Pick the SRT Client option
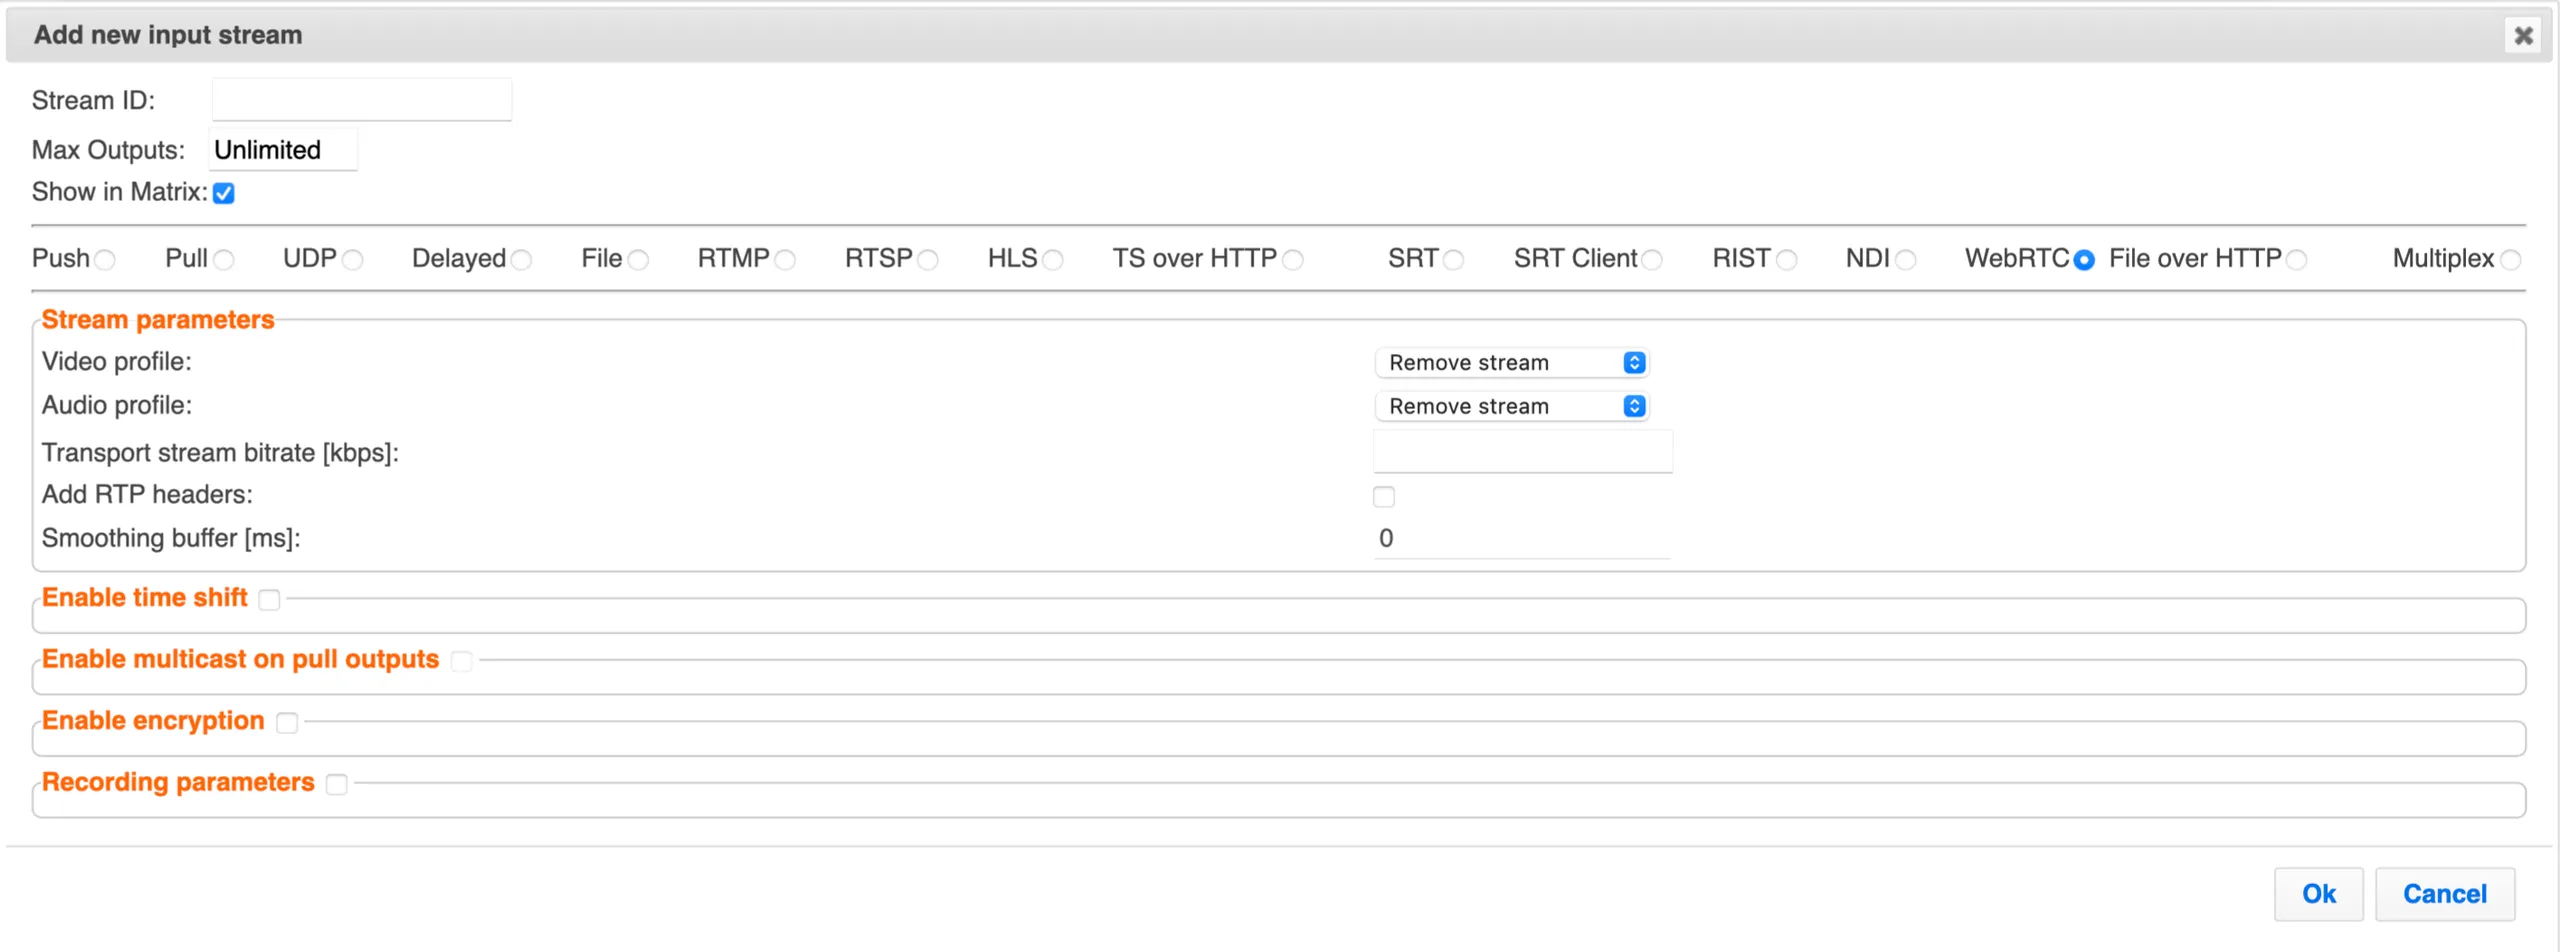The width and height of the screenshot is (2560, 952). click(1652, 260)
